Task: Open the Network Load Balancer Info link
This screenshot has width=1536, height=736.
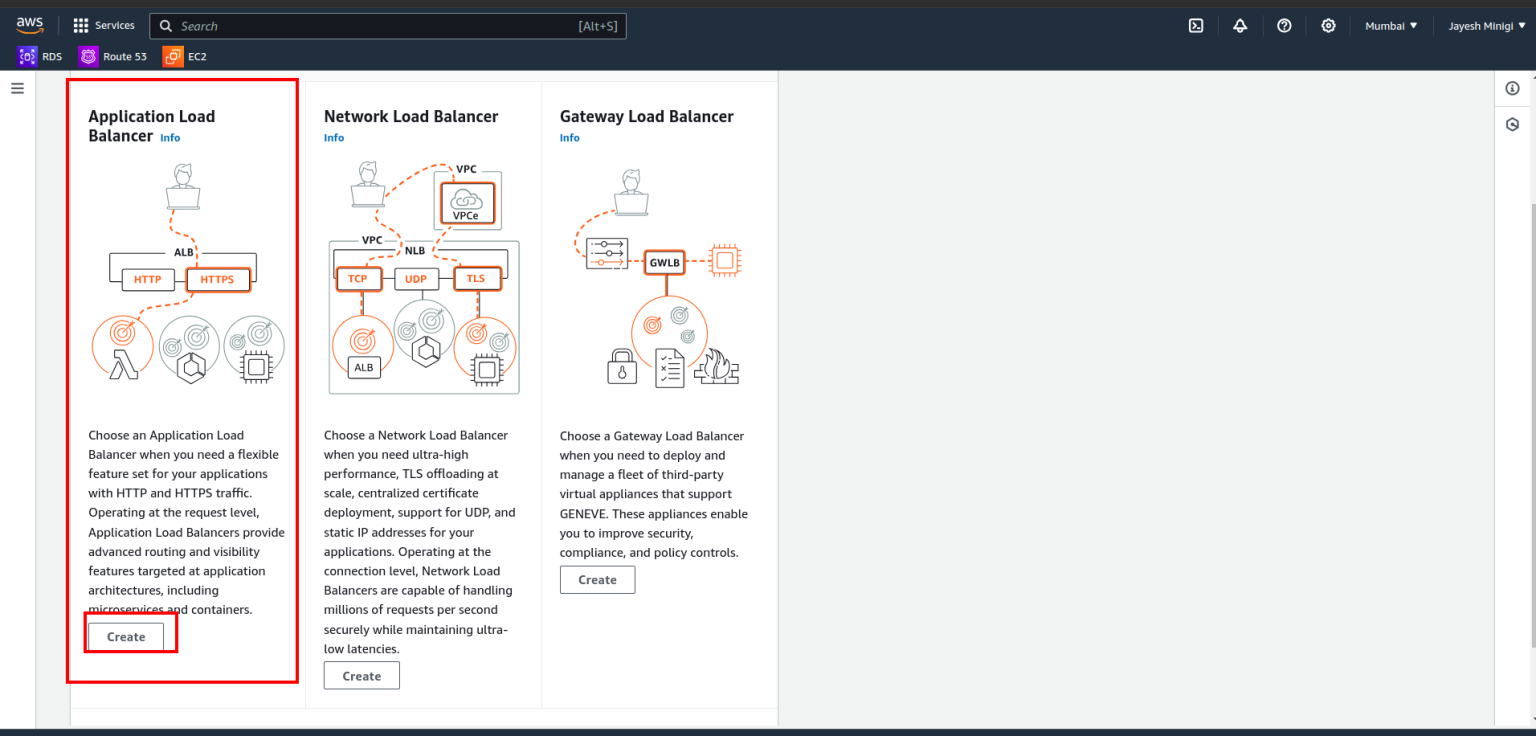Action: tap(333, 137)
